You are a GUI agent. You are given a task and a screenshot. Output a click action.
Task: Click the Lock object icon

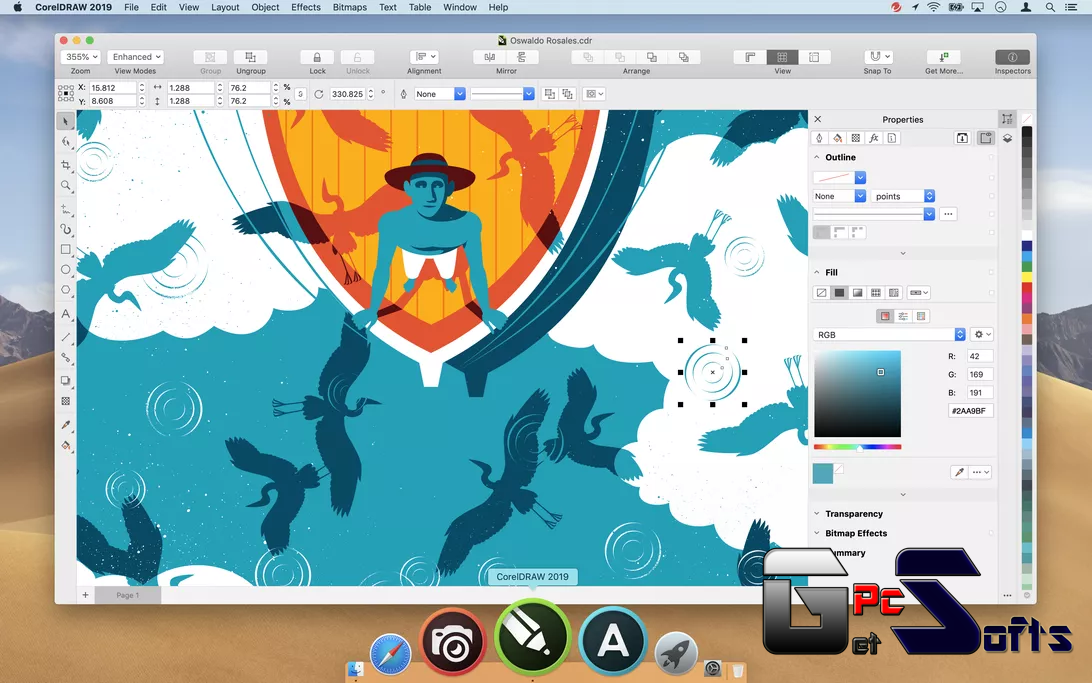pyautogui.click(x=317, y=57)
